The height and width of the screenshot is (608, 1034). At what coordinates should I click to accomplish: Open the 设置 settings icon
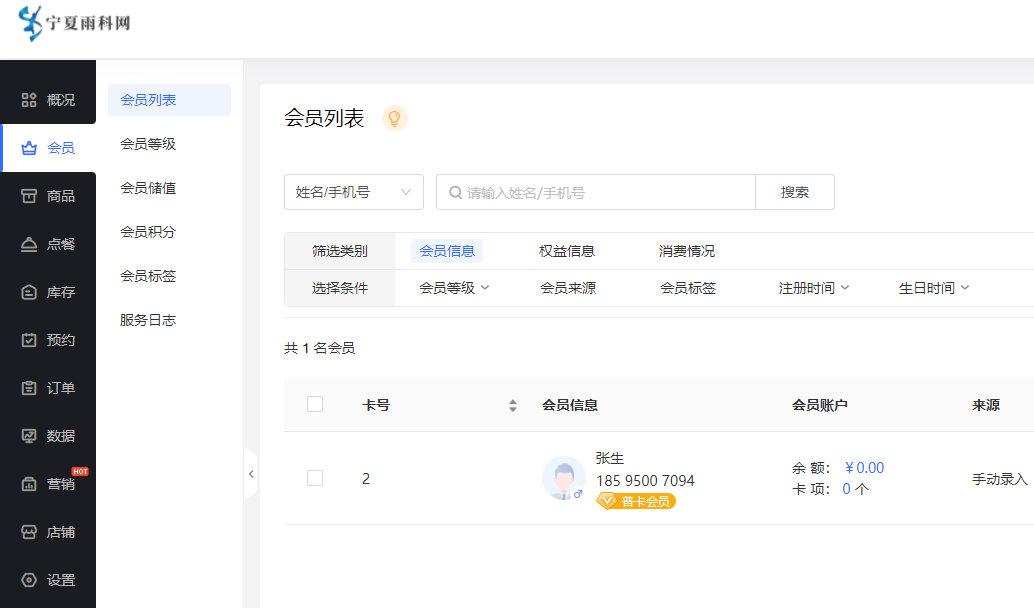click(29, 580)
